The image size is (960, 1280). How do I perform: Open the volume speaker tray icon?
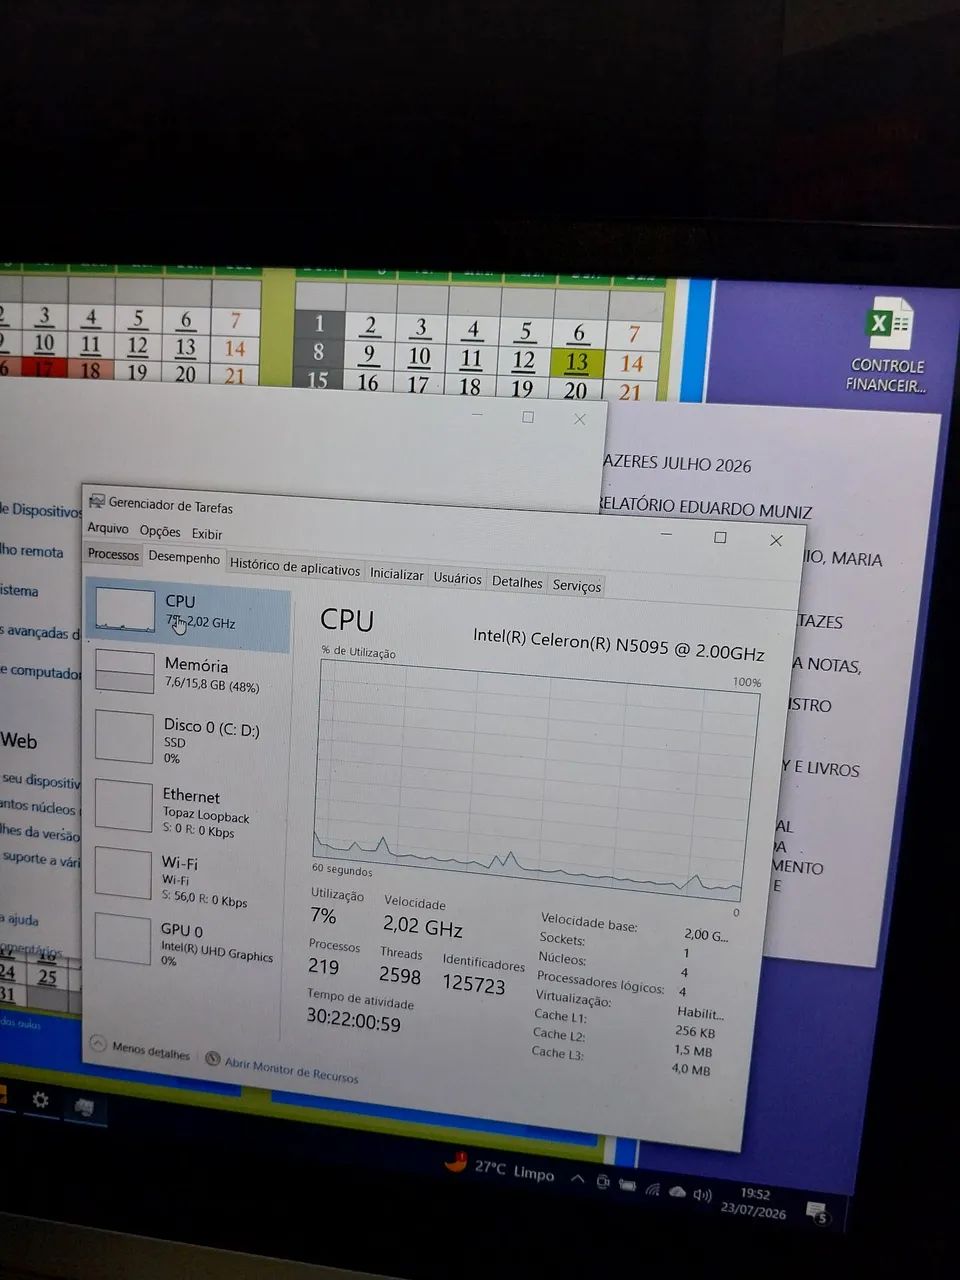[x=702, y=1195]
